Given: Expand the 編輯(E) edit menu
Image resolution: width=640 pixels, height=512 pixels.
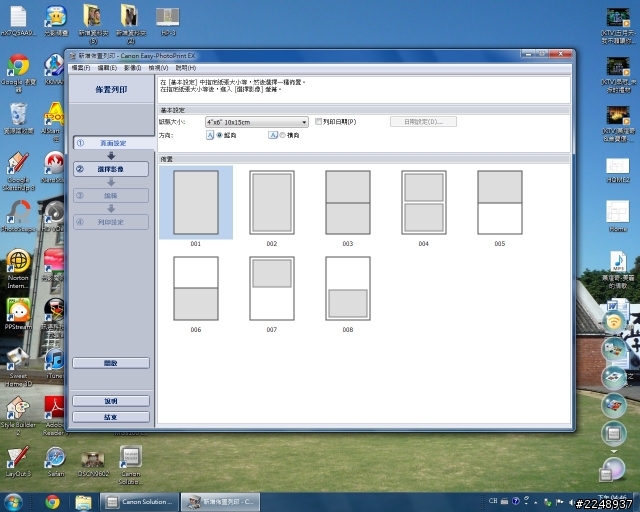Looking at the screenshot, I should coord(107,67).
